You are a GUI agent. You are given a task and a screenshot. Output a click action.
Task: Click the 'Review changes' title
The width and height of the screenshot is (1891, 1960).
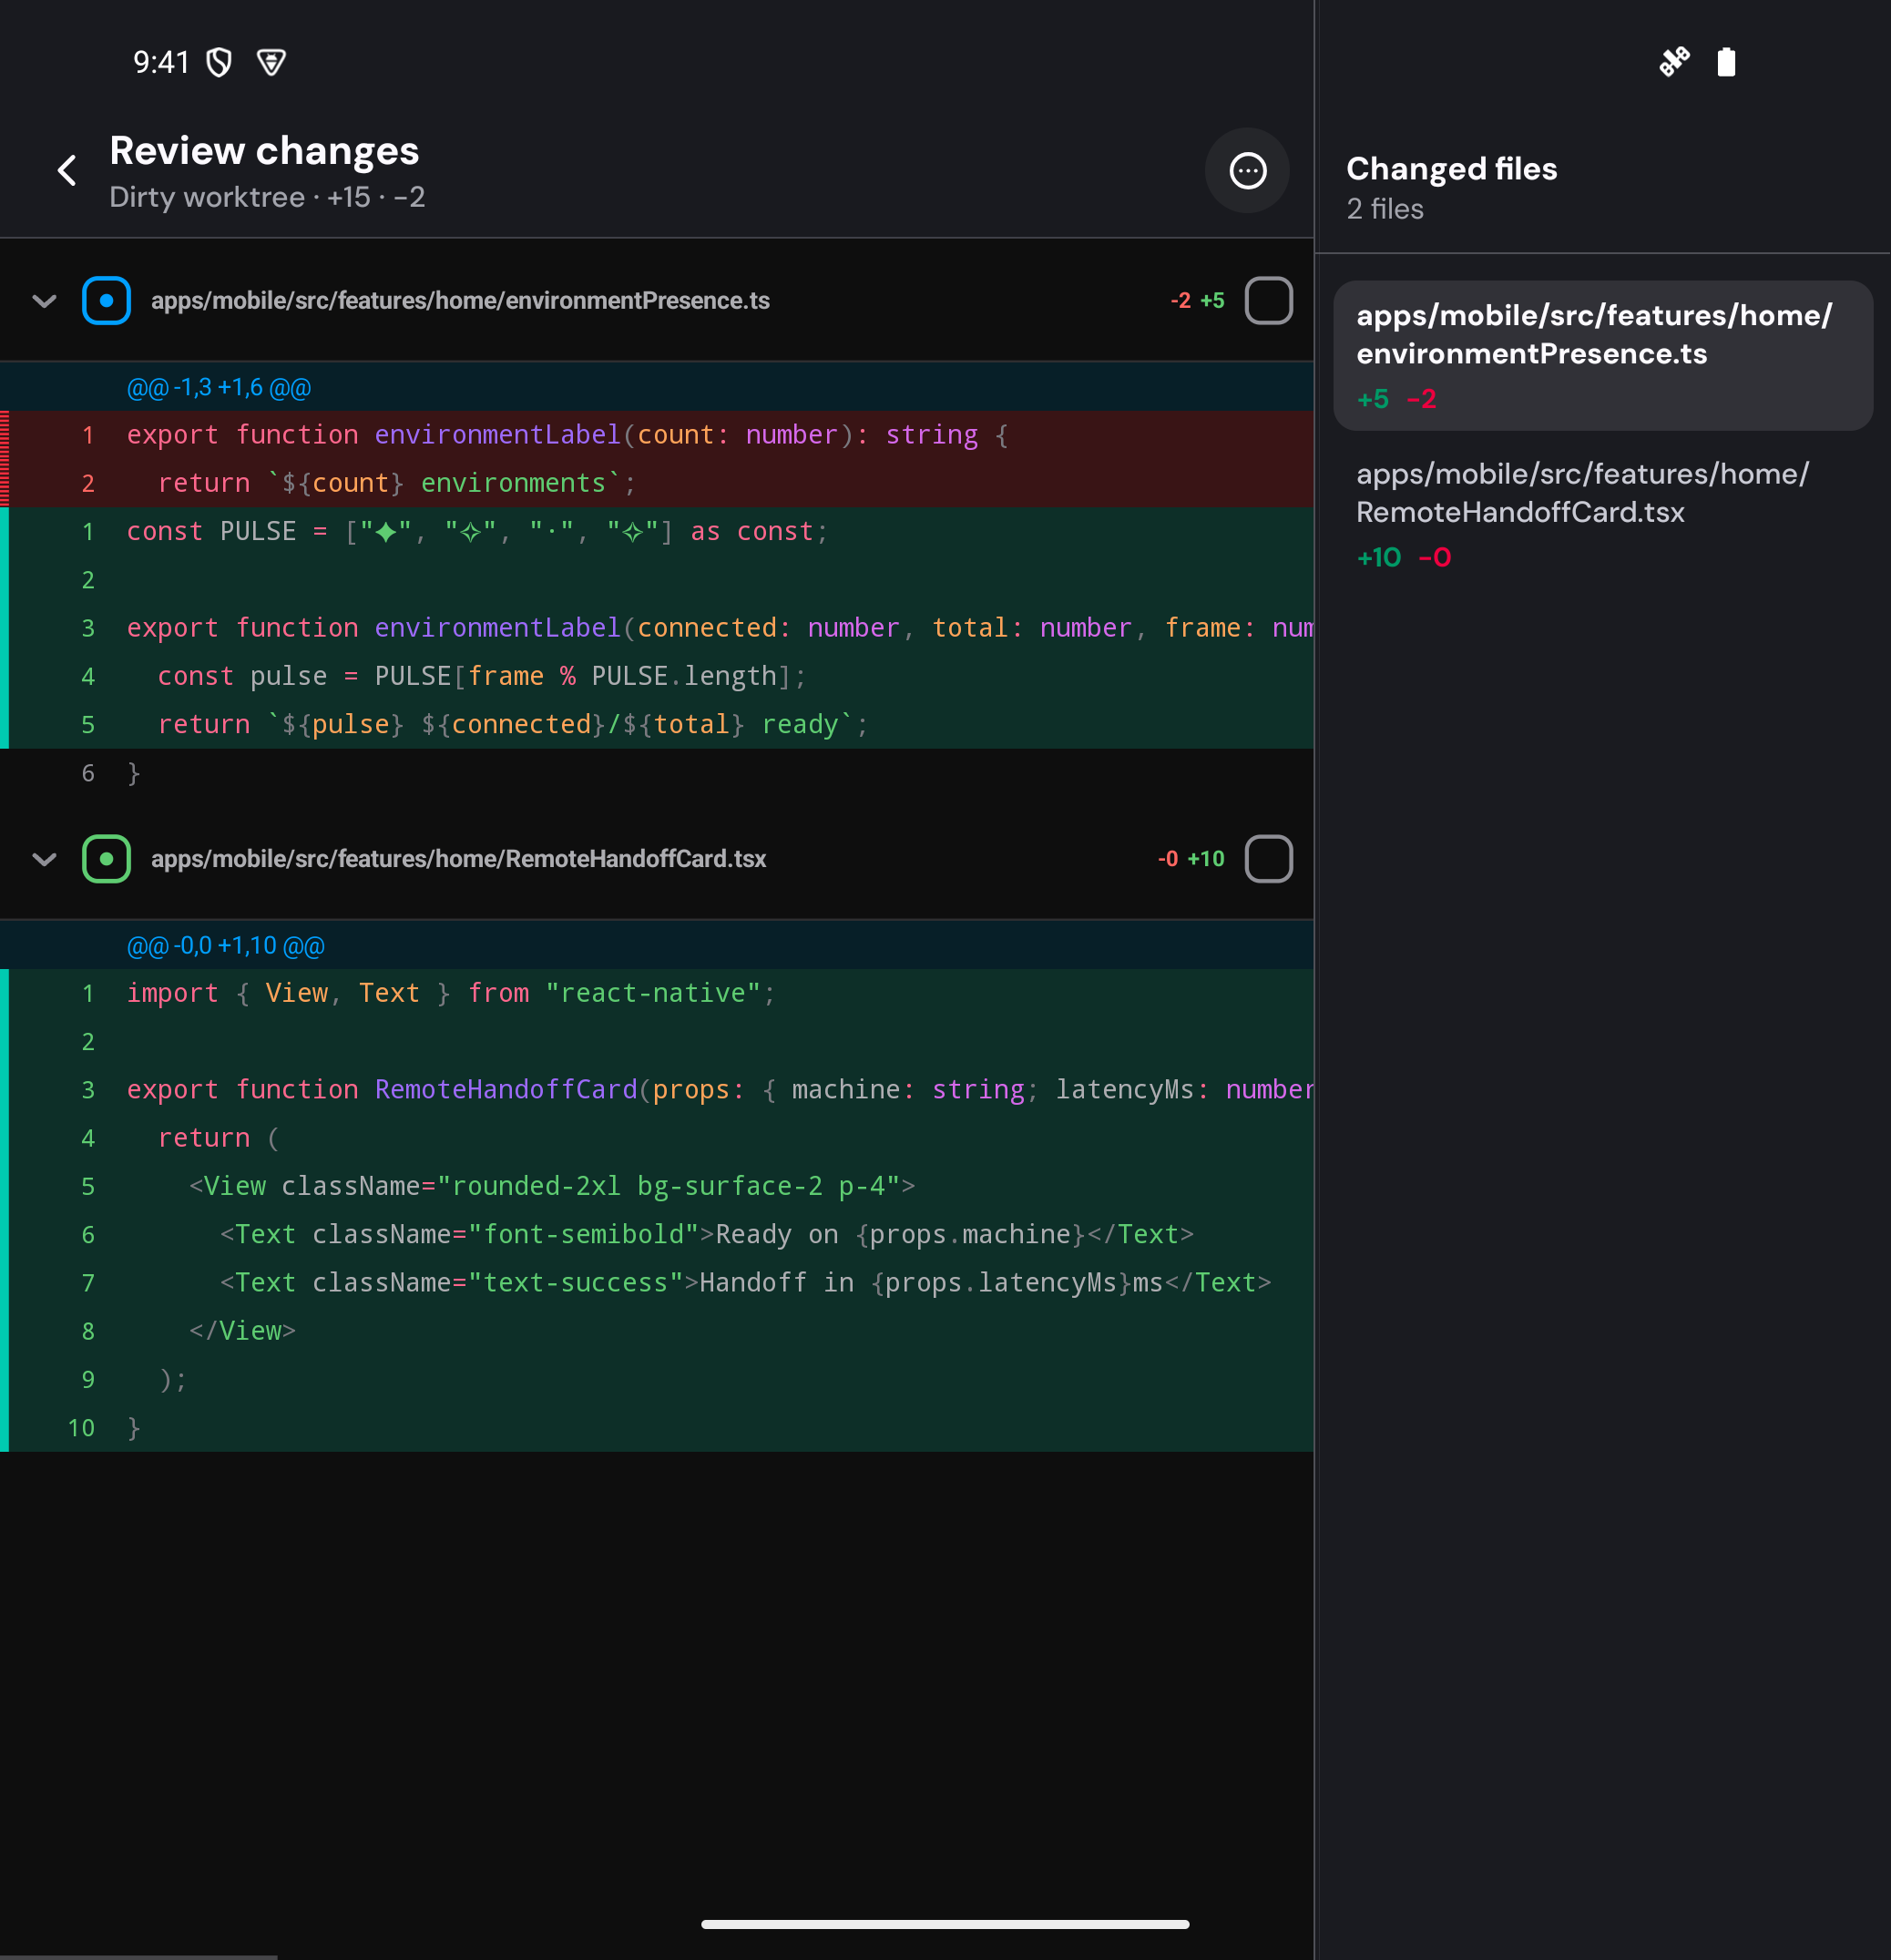264,150
